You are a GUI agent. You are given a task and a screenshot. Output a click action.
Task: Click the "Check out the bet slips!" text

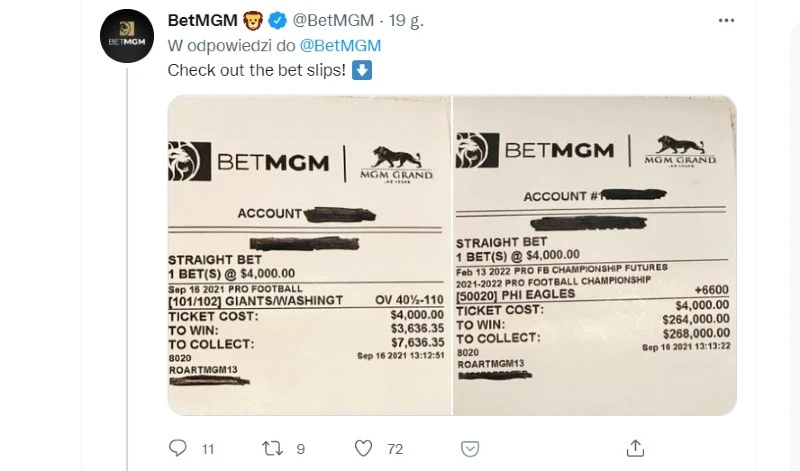(256, 70)
